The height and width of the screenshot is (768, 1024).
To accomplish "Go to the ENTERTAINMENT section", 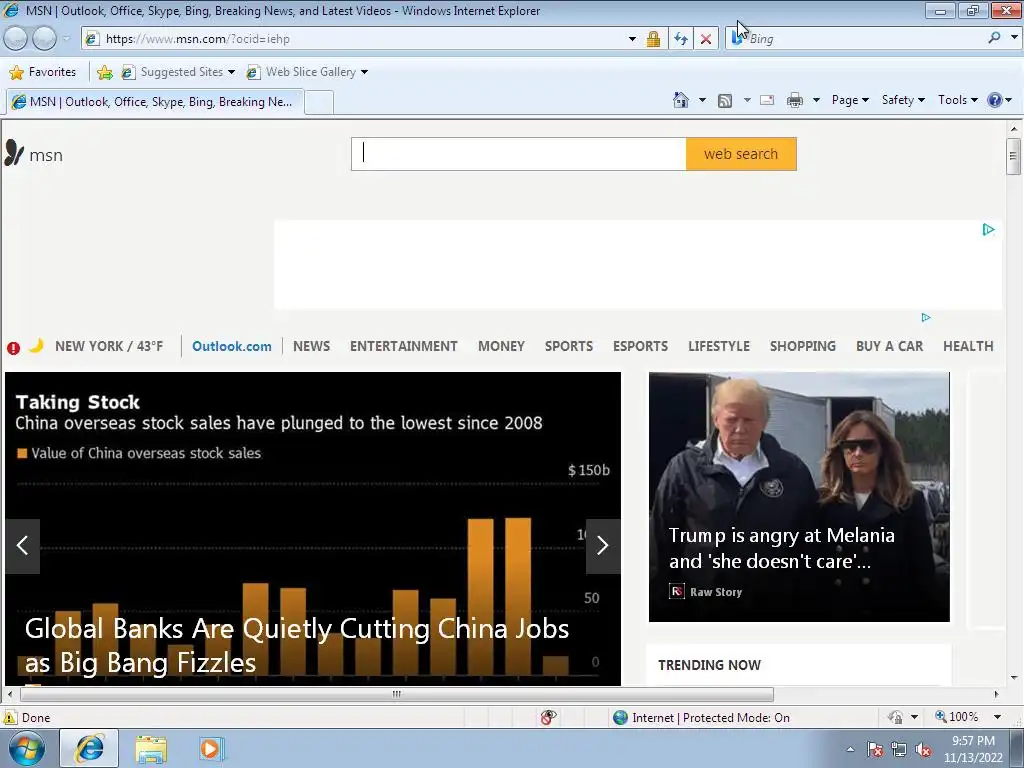I will click(404, 346).
